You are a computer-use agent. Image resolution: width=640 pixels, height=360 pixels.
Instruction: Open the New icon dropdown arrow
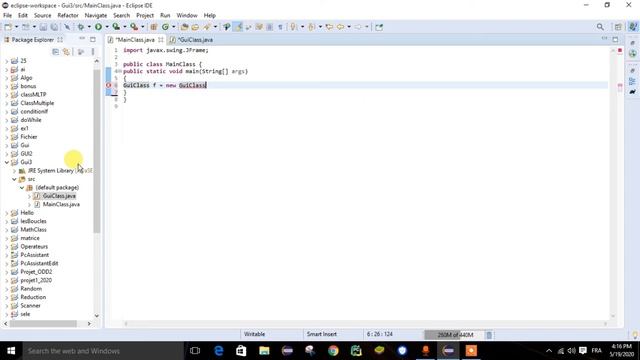[x=16, y=27]
